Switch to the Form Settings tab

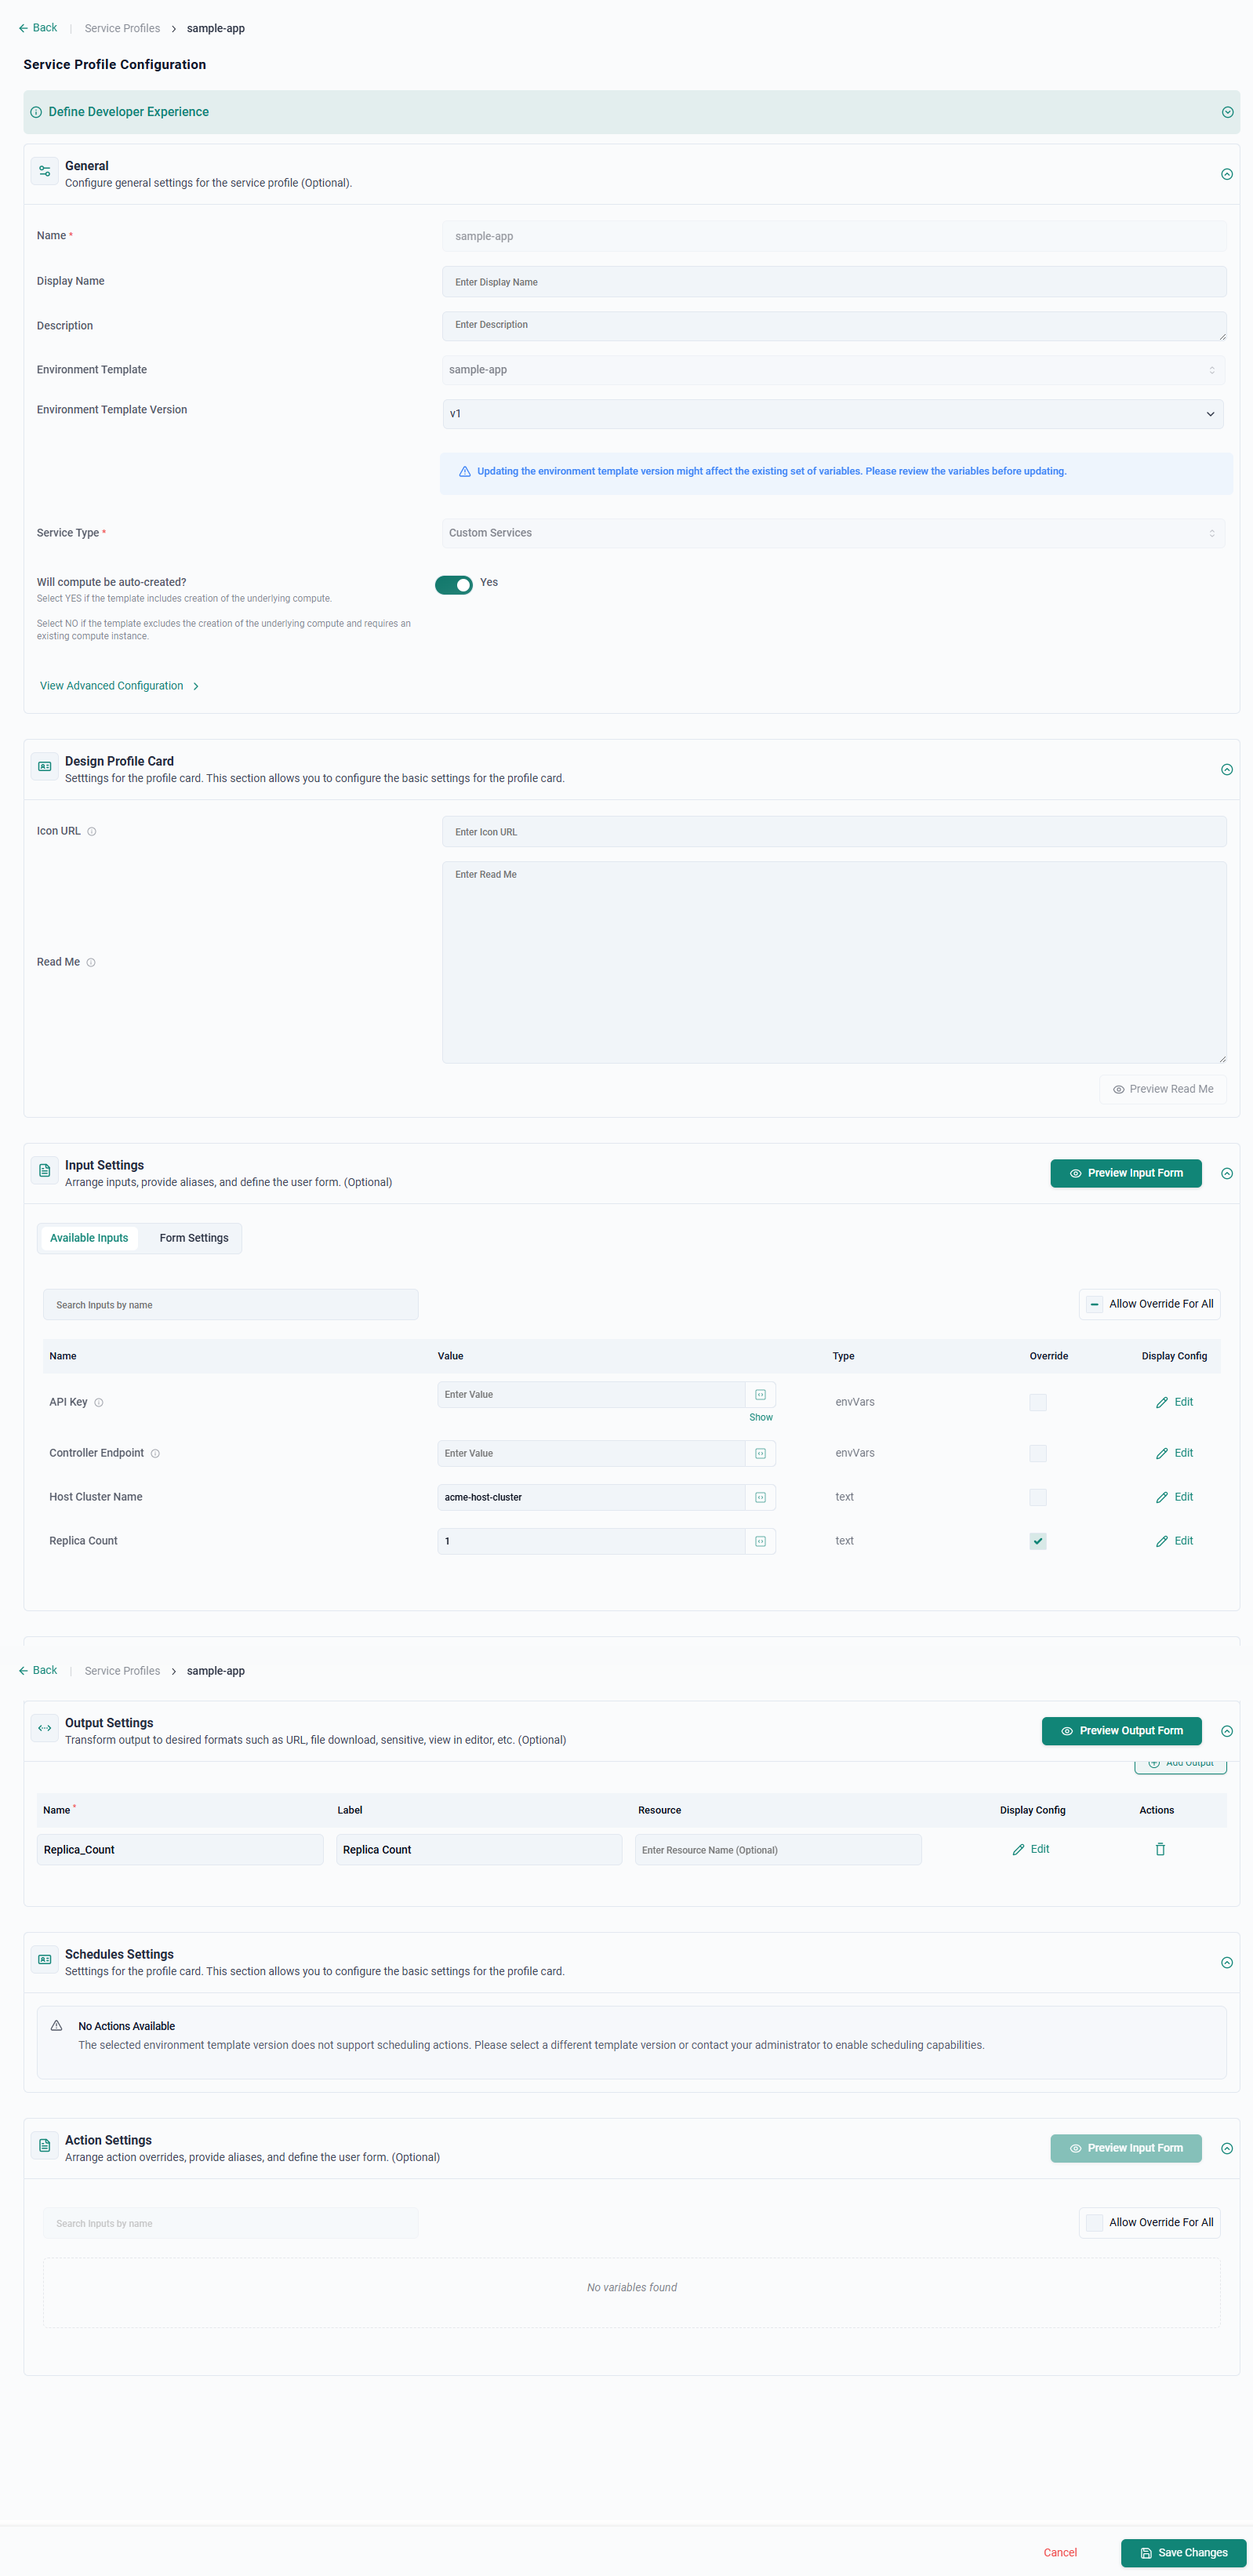click(194, 1238)
